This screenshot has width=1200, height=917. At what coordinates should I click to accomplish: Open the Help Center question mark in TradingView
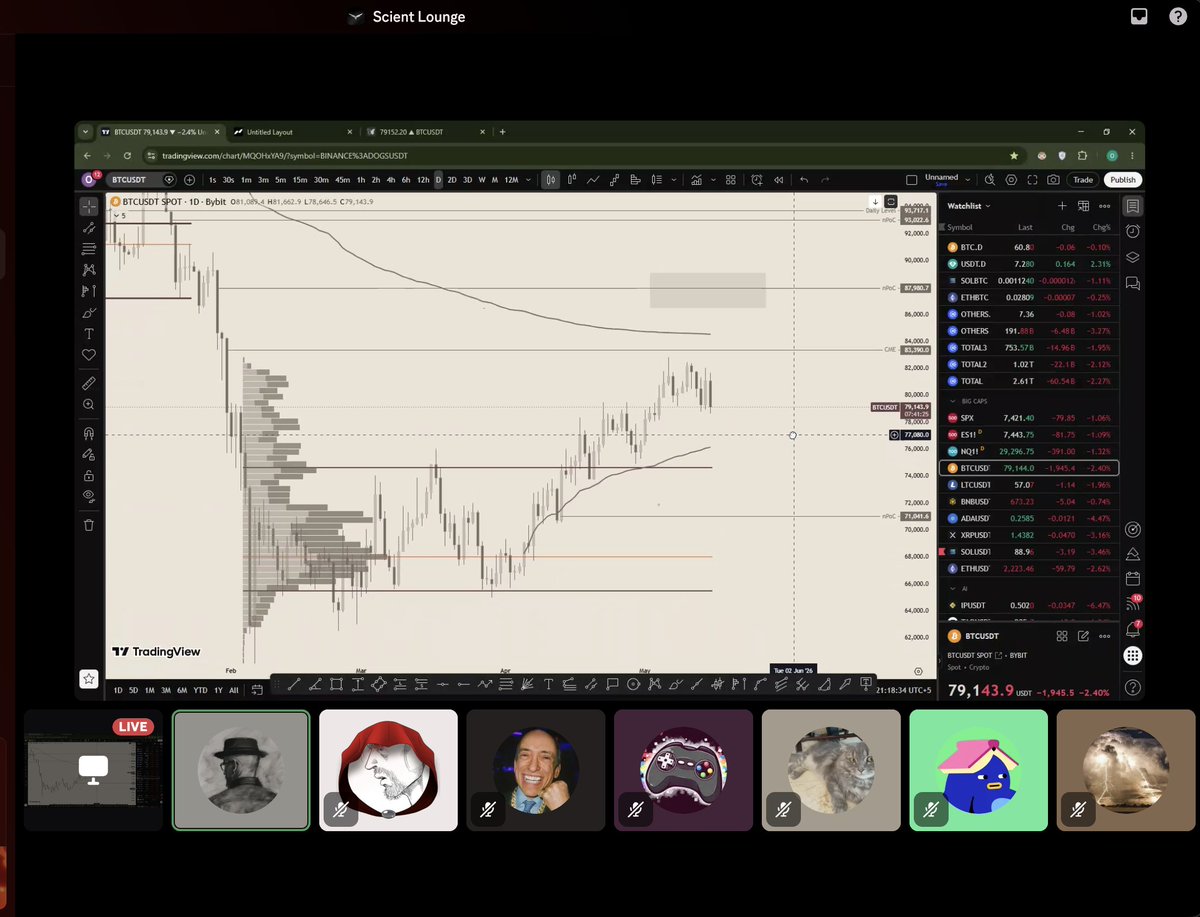click(1132, 687)
